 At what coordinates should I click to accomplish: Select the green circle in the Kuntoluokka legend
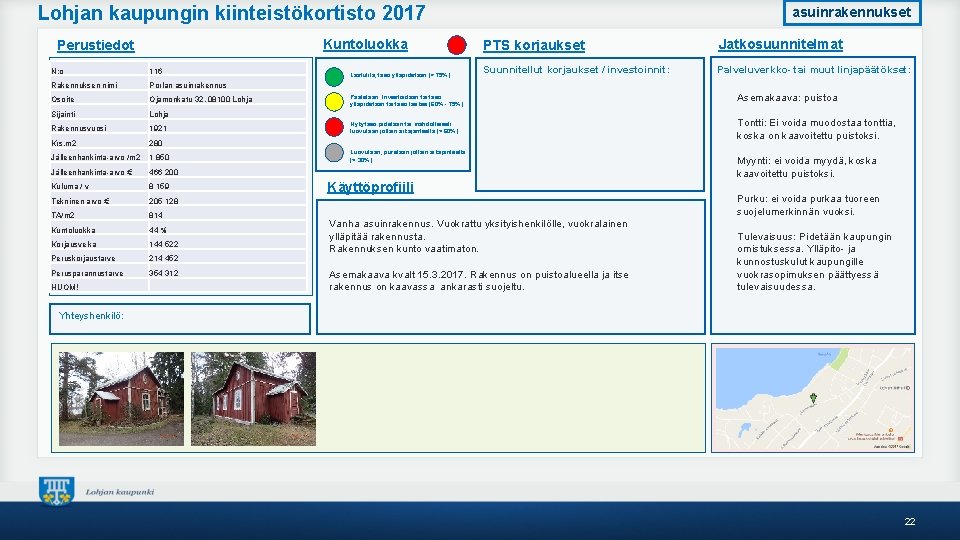coord(334,77)
